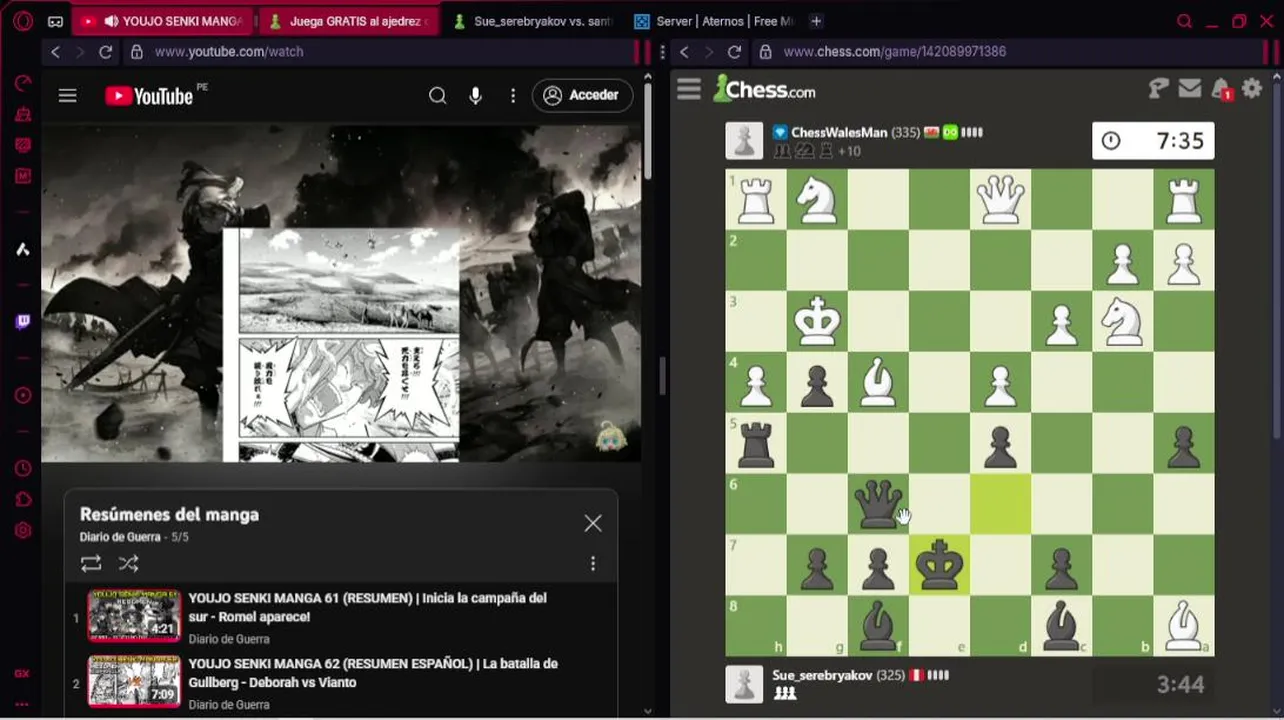Viewport: 1284px width, 720px height.
Task: Mute the YOUJO SENKI MANGA tab audio
Action: click(110, 21)
